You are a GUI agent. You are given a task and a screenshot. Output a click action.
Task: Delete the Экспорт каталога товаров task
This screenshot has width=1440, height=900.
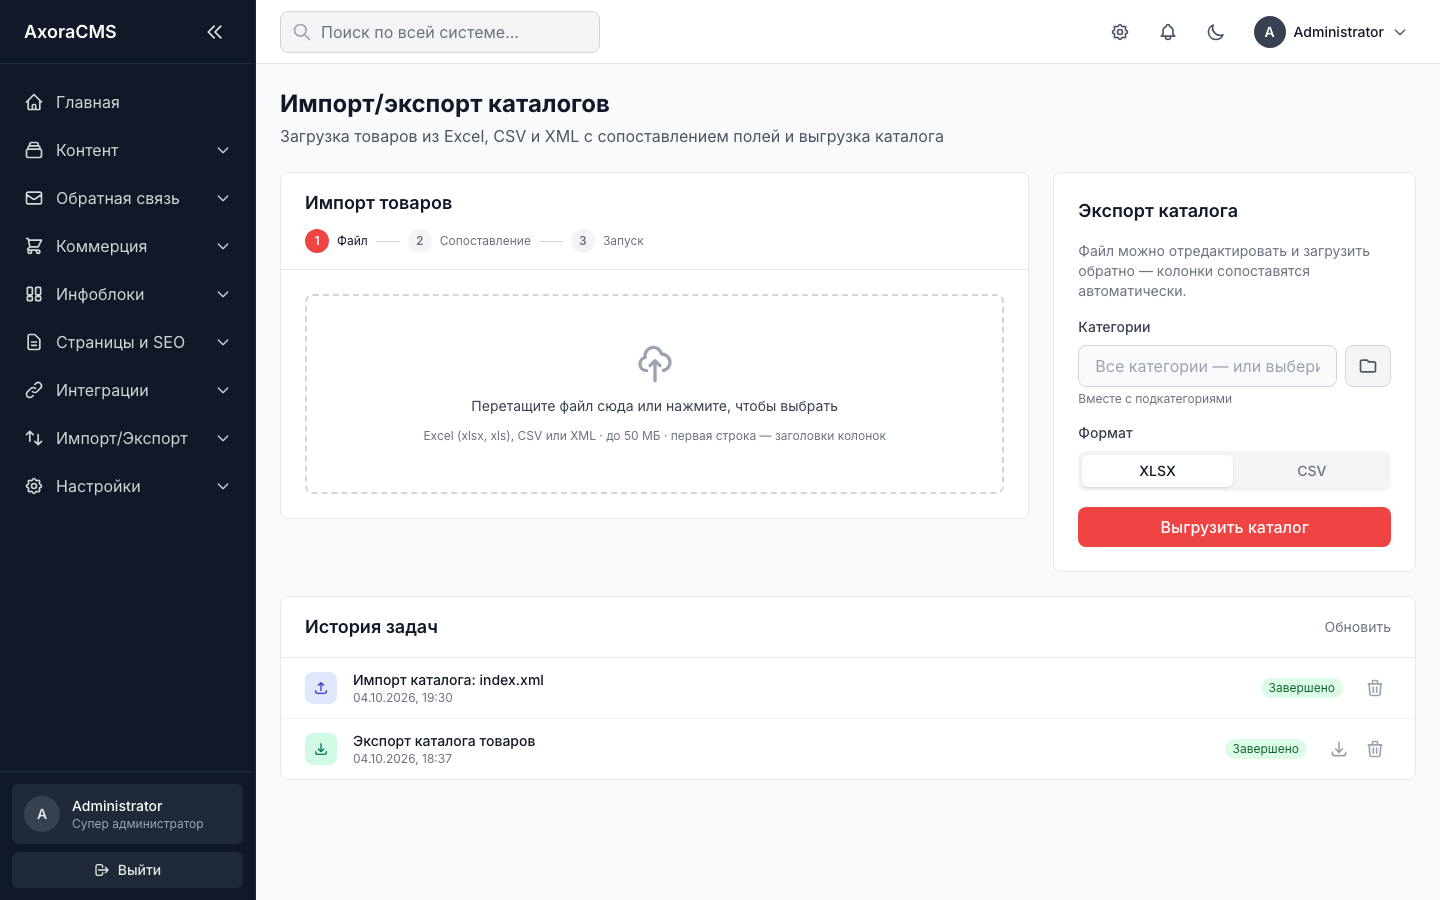pos(1375,749)
